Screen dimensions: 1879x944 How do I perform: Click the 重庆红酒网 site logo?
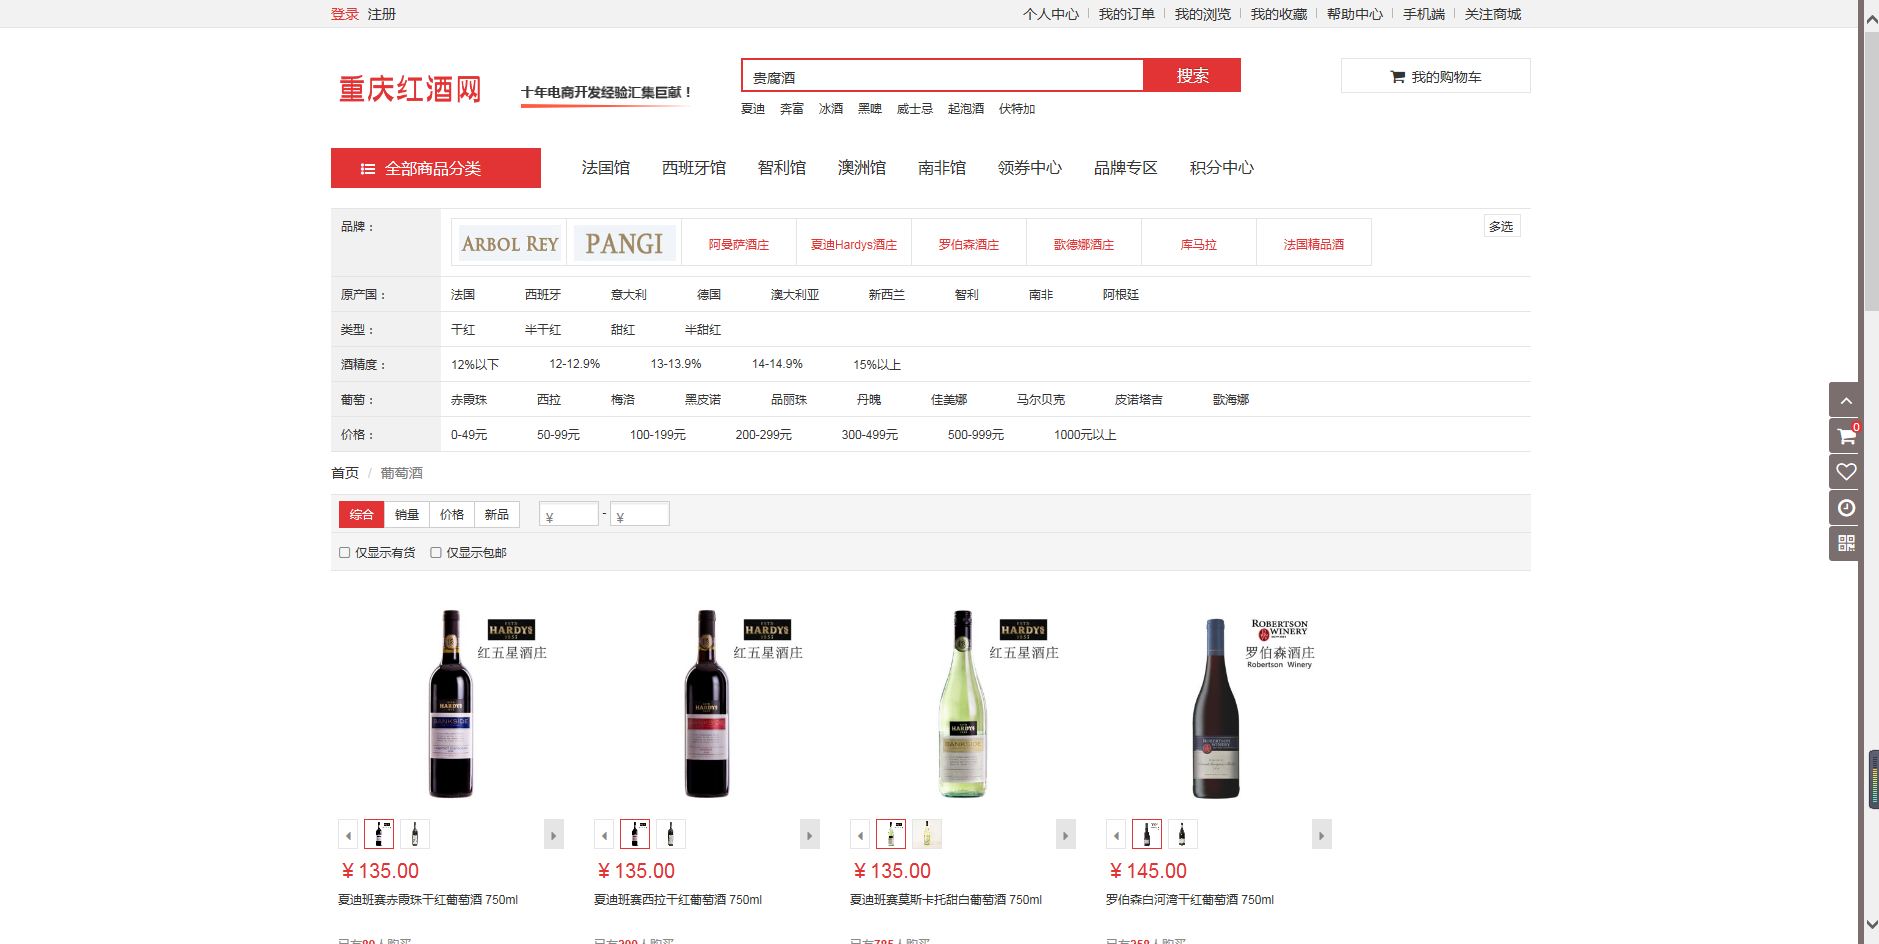pos(410,89)
